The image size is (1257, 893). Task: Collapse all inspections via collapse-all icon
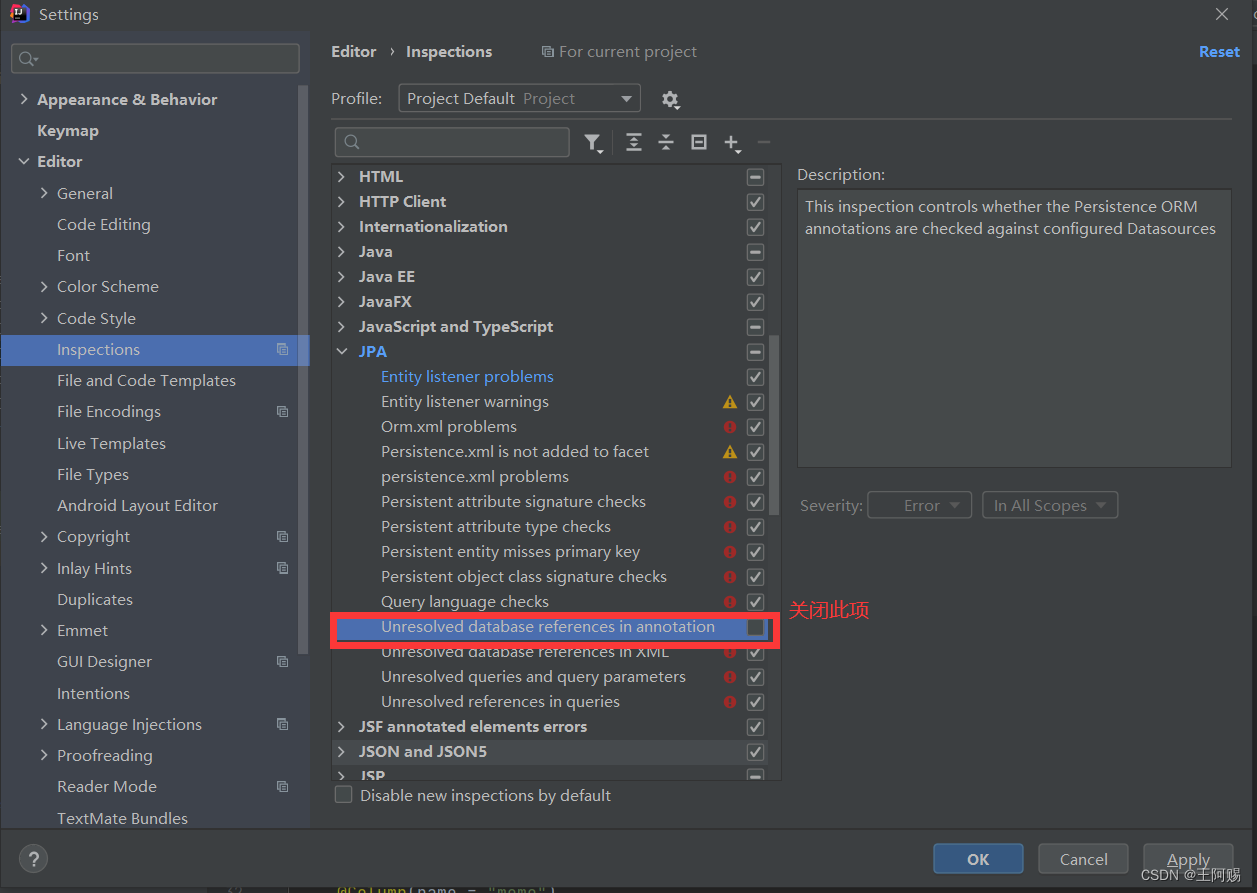click(666, 142)
